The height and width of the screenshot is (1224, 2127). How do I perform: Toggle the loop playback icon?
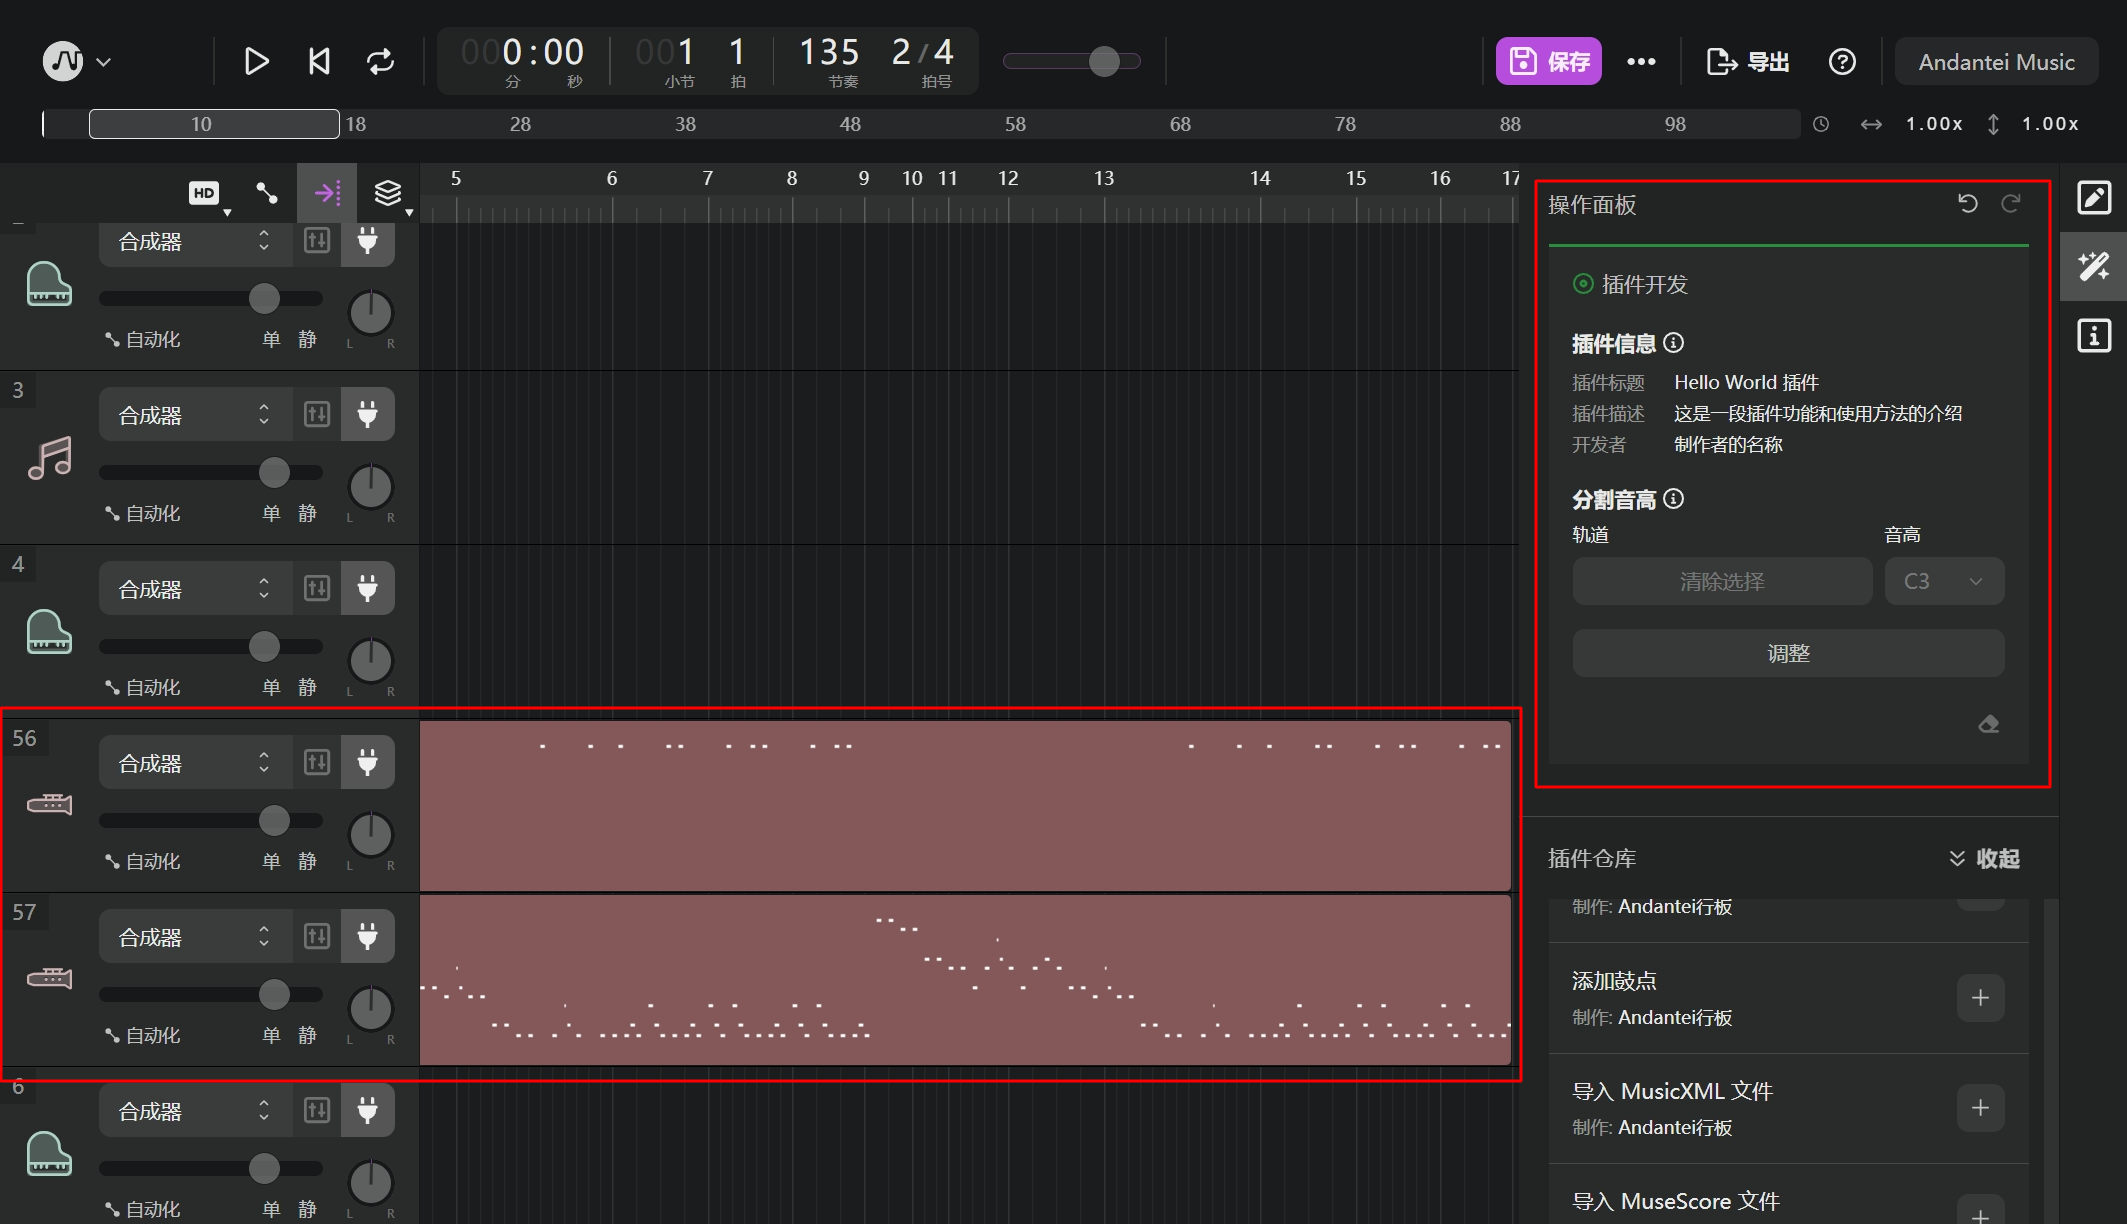[x=380, y=62]
